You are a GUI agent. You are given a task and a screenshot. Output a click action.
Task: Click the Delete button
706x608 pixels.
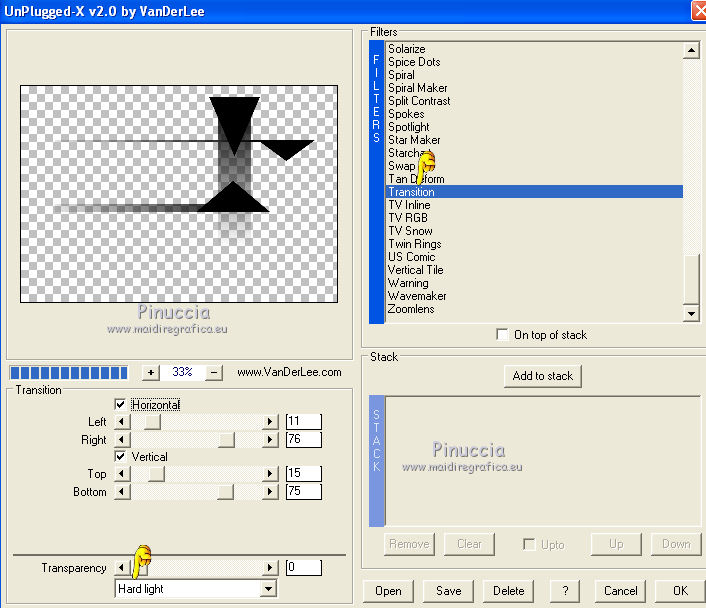coord(508,591)
